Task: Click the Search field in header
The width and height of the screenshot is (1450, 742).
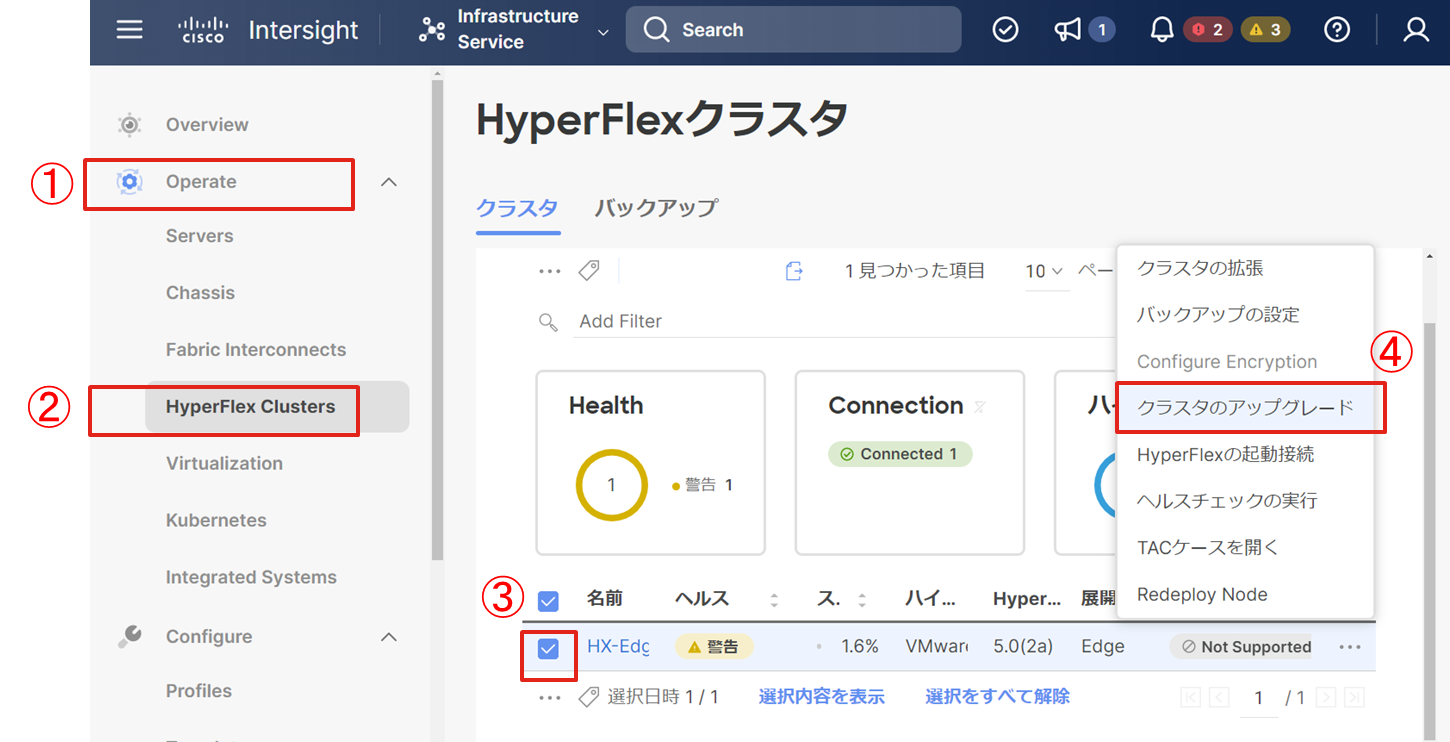Action: 793,30
